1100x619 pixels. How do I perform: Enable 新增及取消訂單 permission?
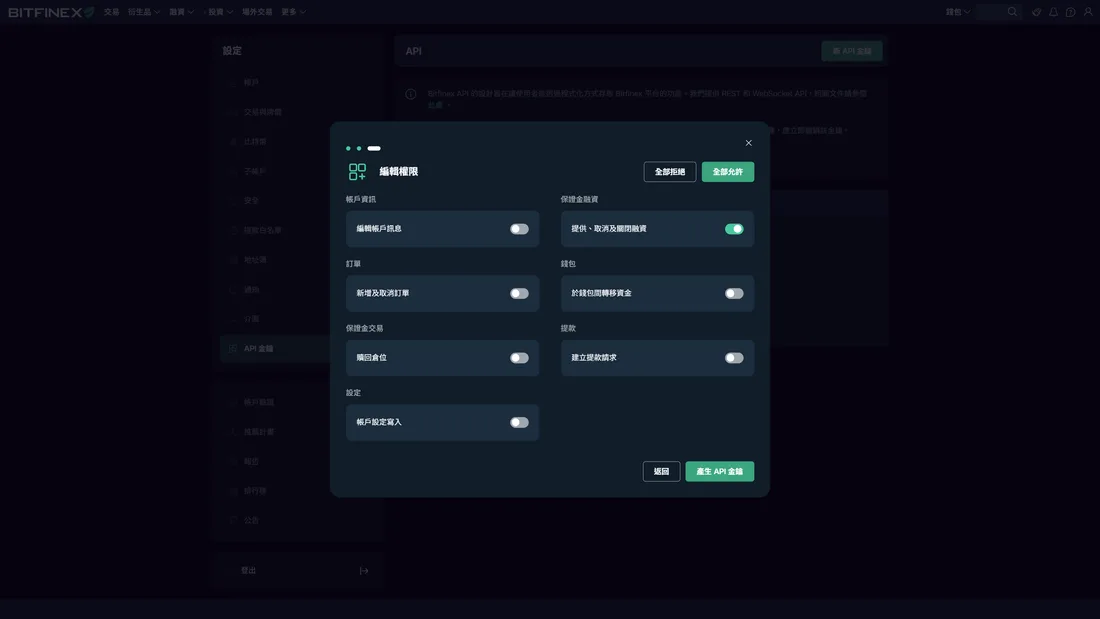(519, 293)
